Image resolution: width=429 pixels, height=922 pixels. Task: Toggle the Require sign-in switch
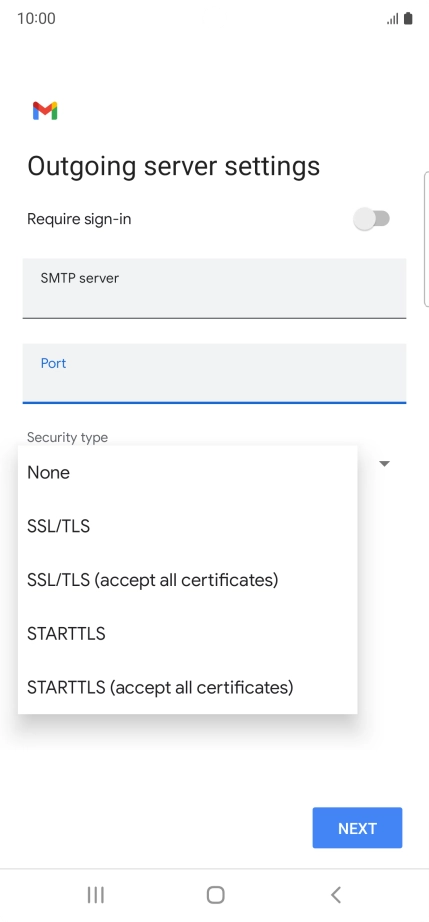(x=371, y=219)
